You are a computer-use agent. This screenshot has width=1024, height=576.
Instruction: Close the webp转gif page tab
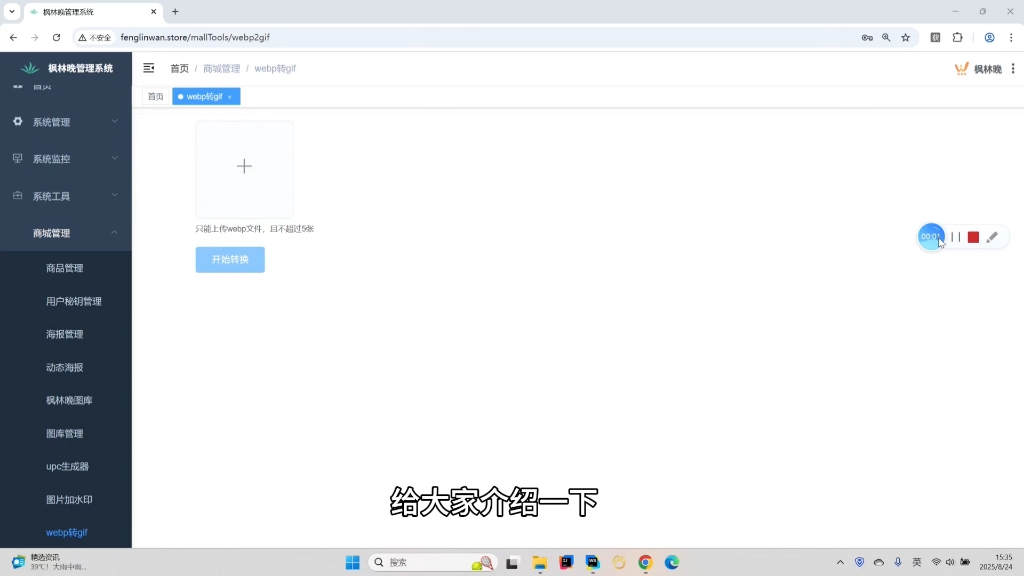coord(230,97)
